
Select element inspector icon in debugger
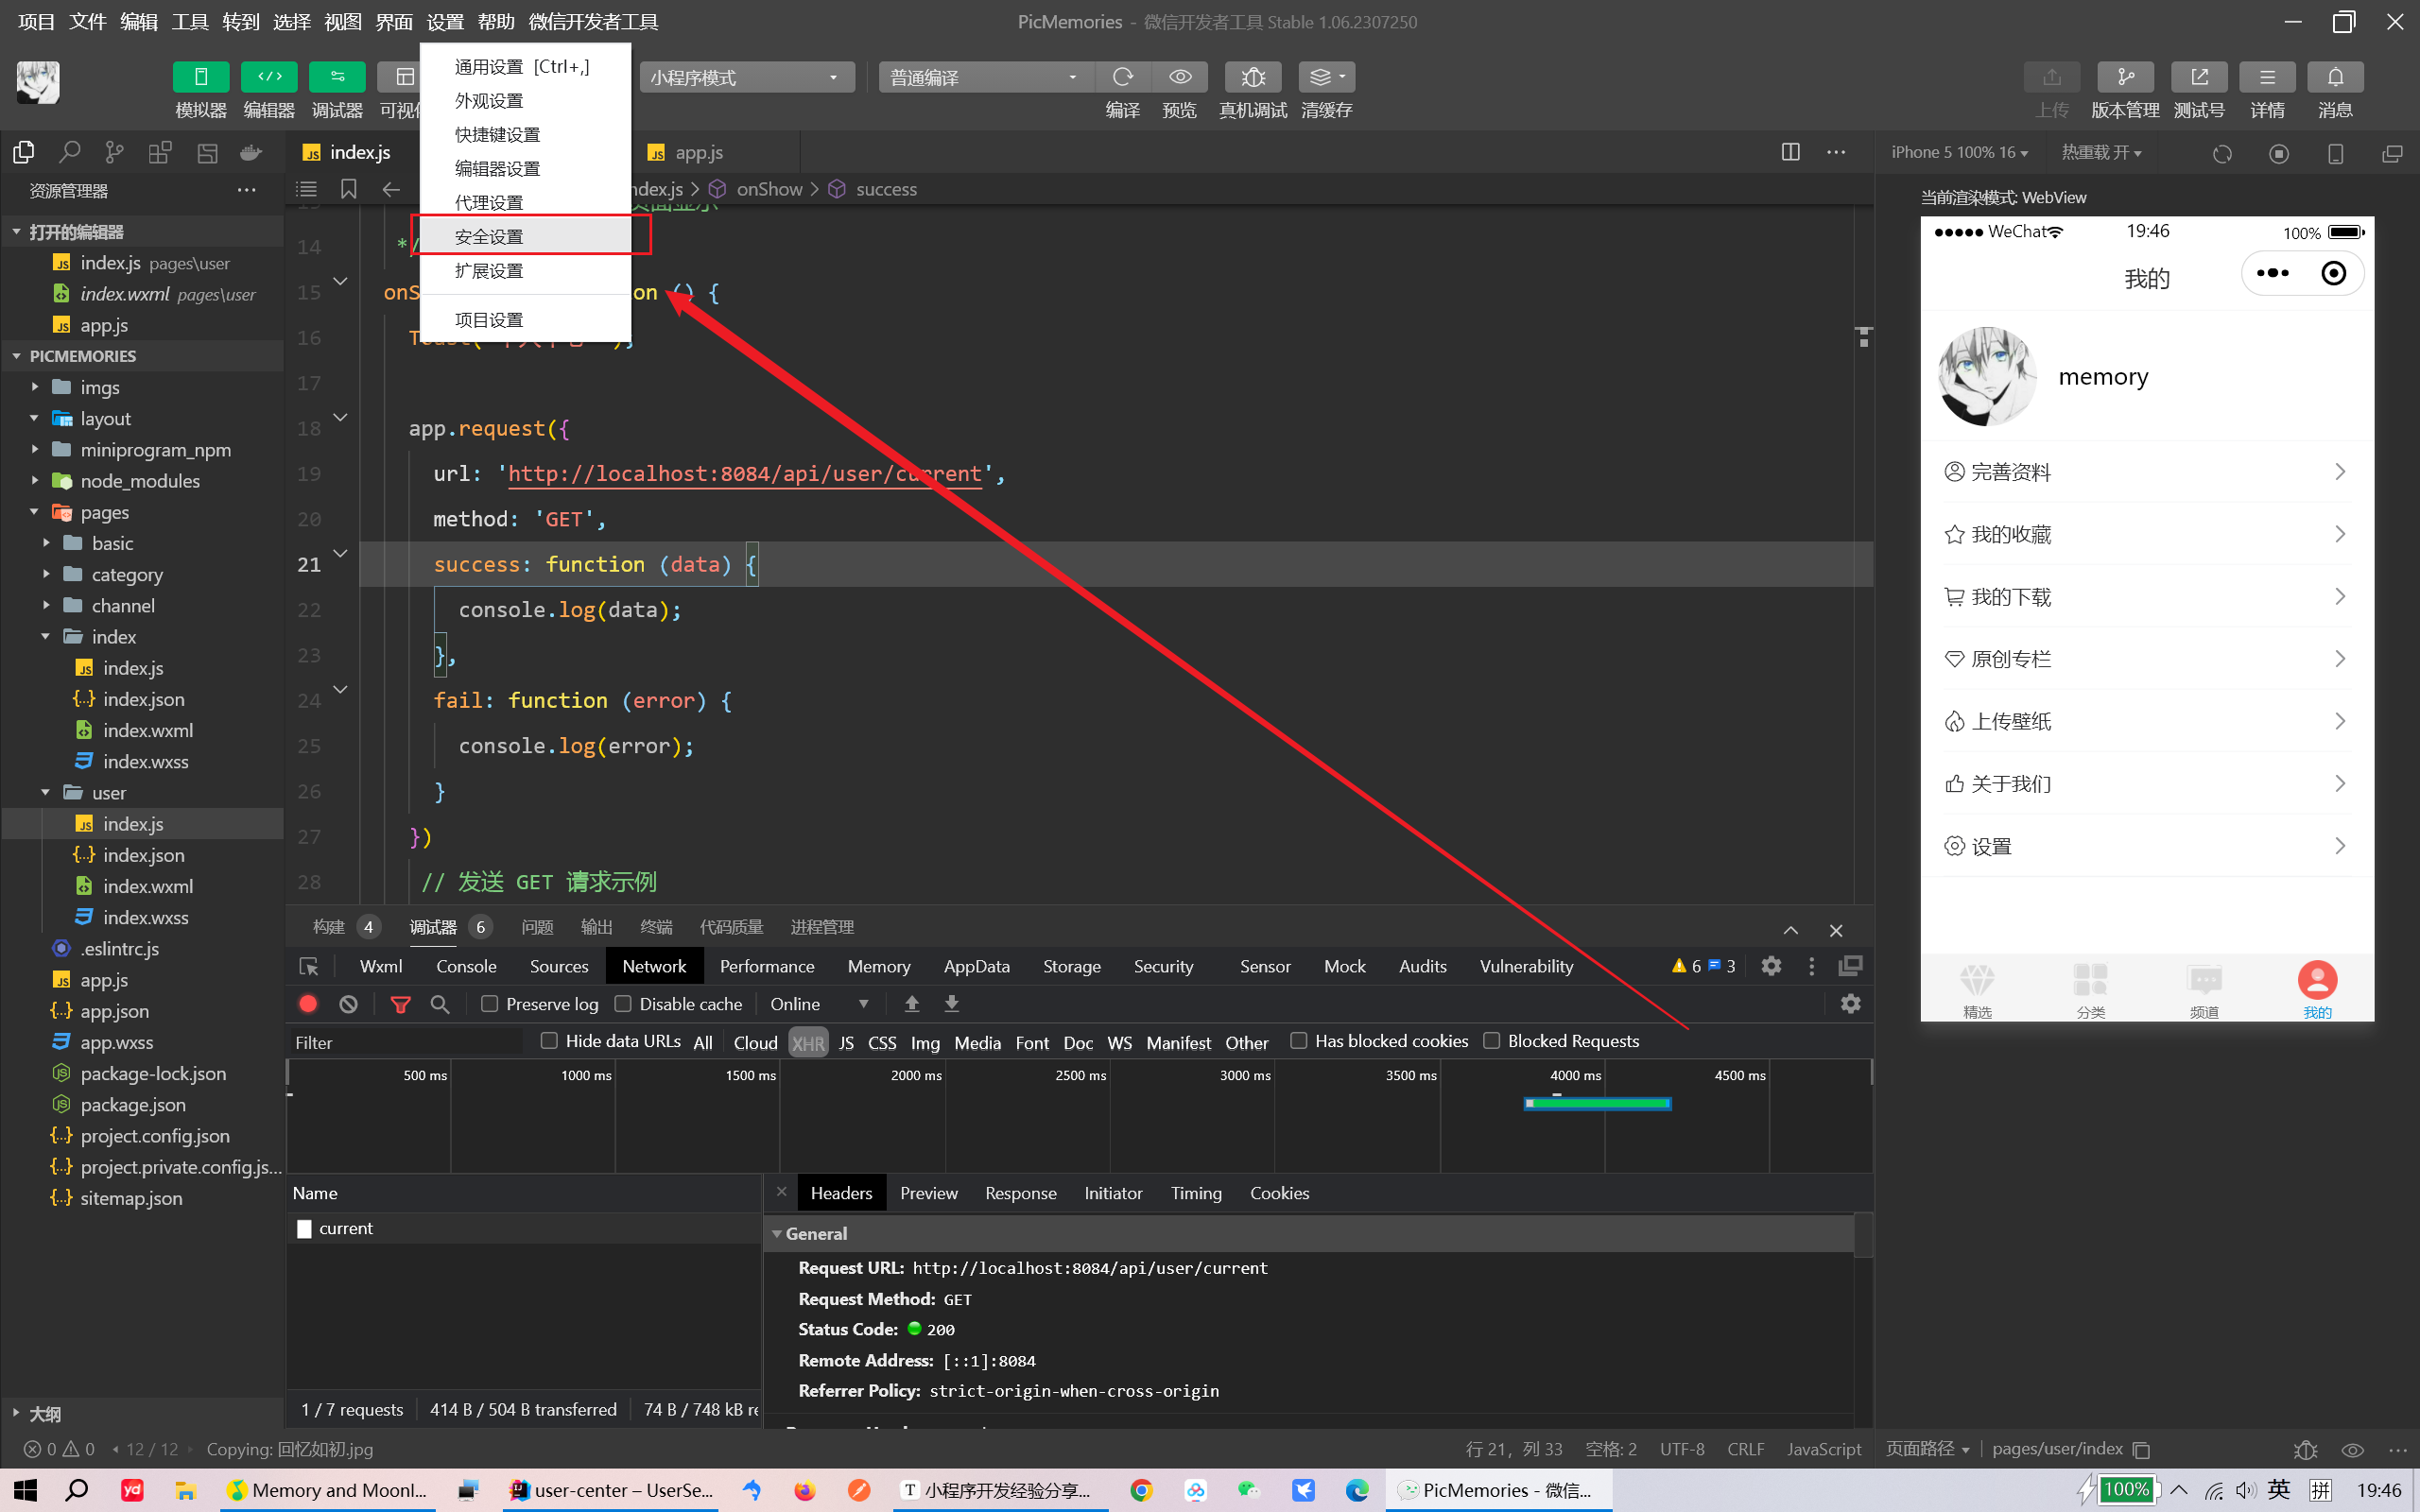[x=309, y=966]
